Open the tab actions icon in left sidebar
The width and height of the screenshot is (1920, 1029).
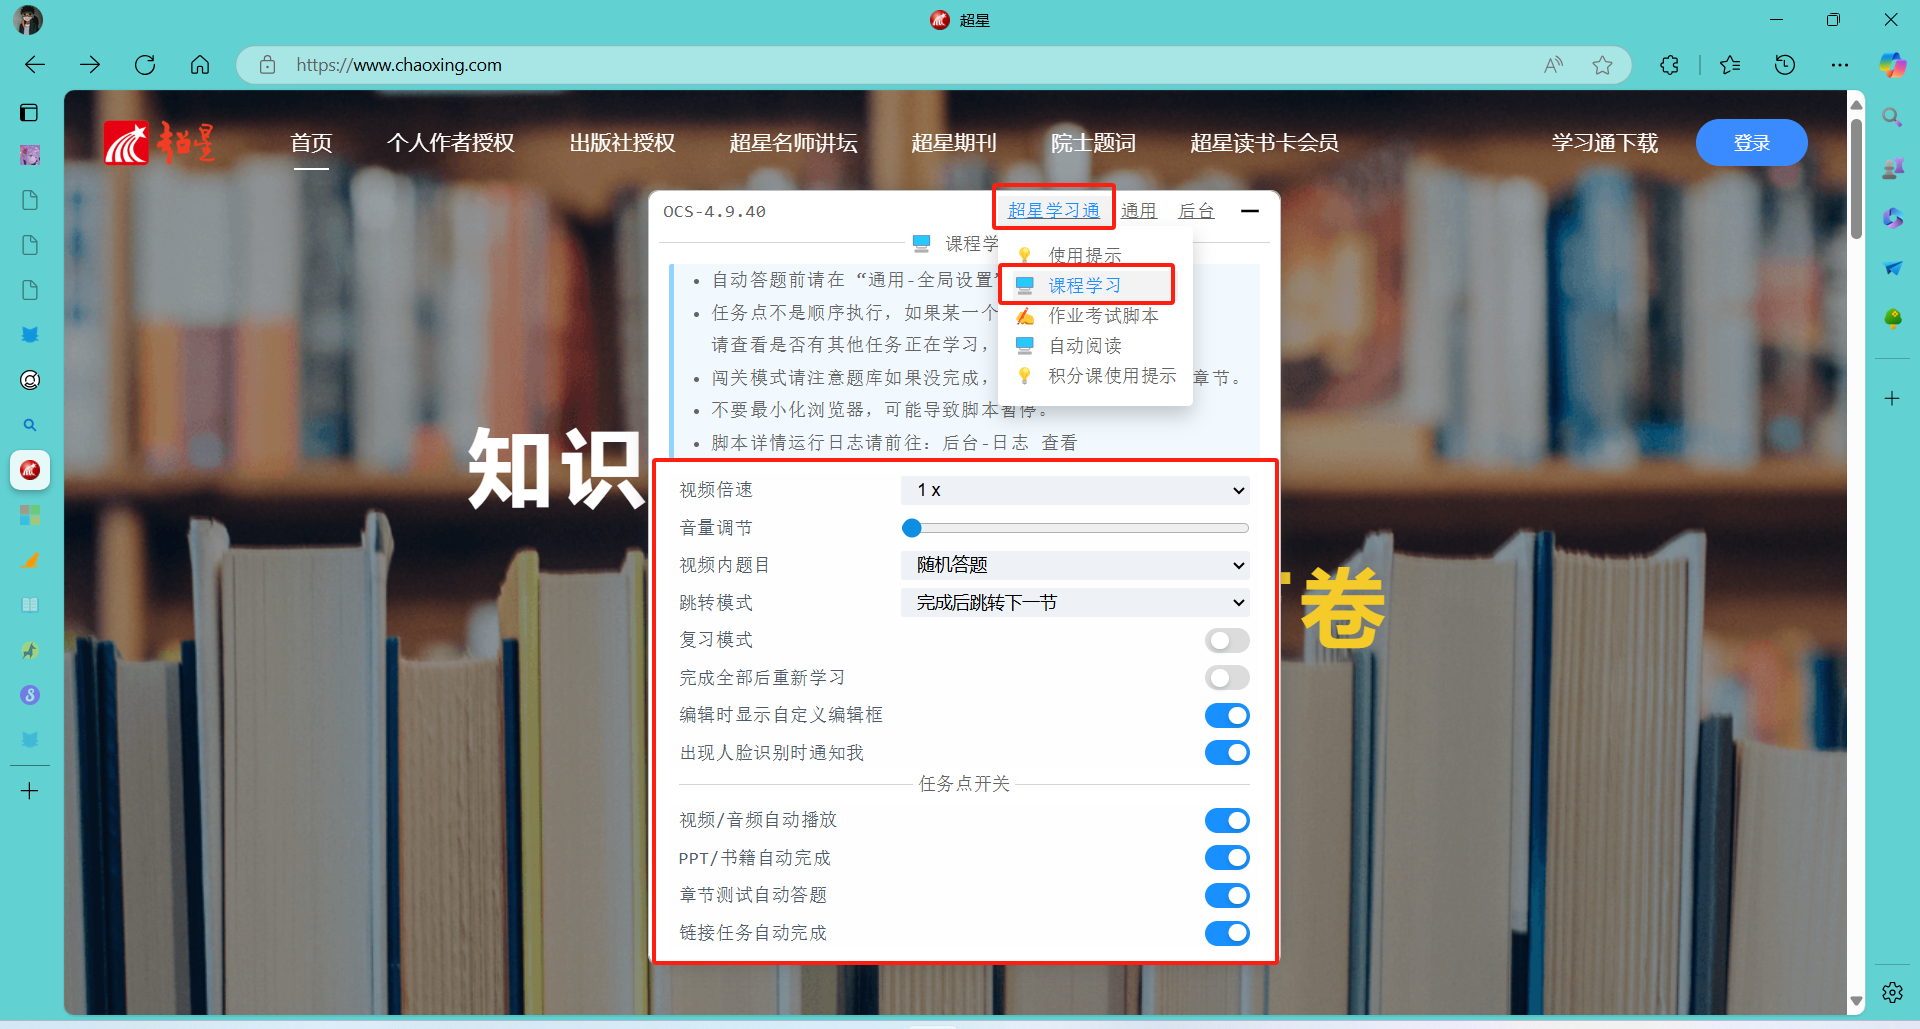[29, 112]
